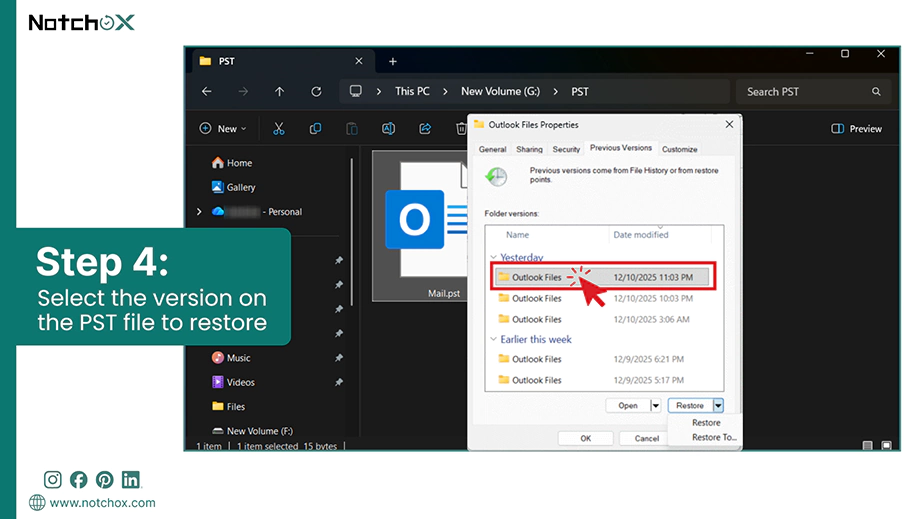Select Outlook Files version 12/10/2025 11:03 PM
The height and width of the screenshot is (519, 922).
(603, 277)
